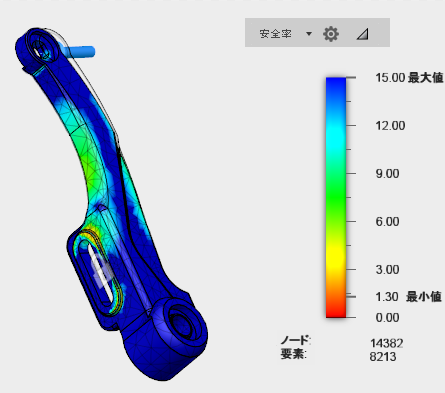445x393 pixels.
Task: Click the large lower bore of the arm
Action: 183,323
